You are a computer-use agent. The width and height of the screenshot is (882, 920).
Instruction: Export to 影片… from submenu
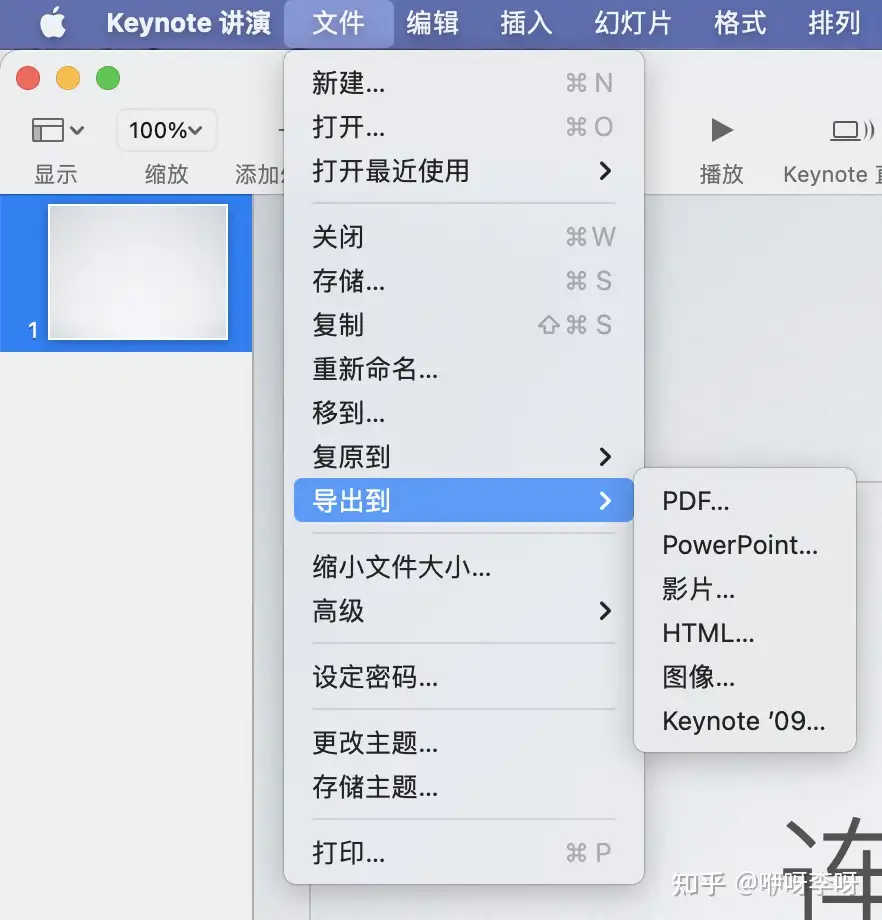pyautogui.click(x=745, y=588)
